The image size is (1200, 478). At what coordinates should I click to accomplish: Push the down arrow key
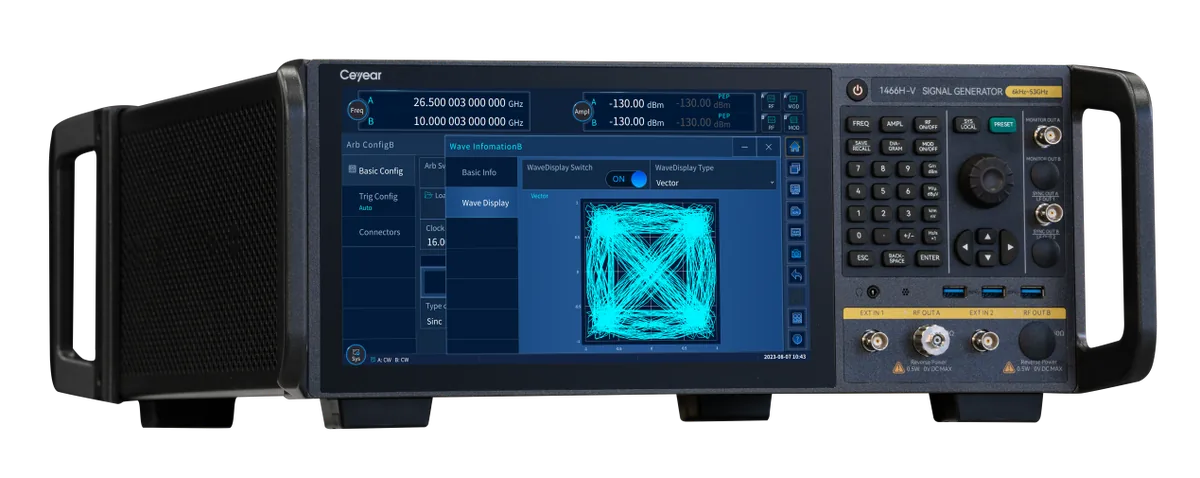[x=987, y=257]
